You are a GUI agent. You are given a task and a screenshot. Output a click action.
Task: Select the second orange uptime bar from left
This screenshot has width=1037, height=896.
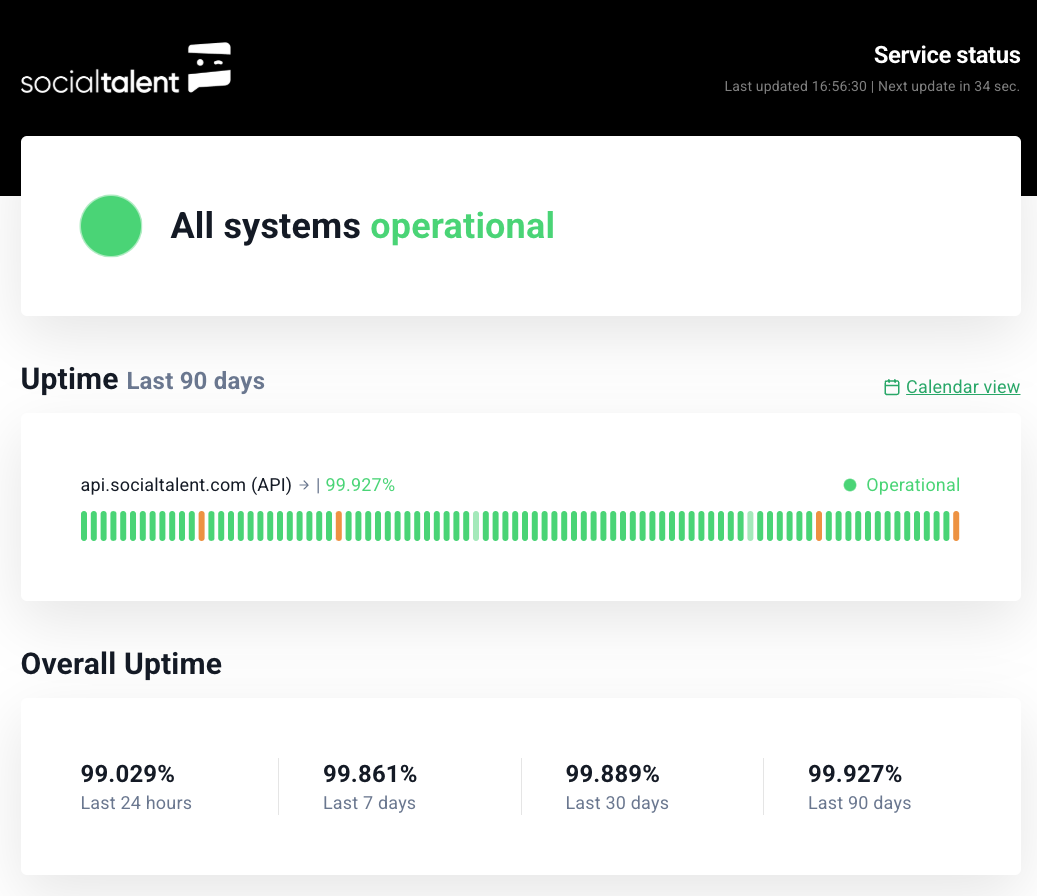(x=339, y=526)
